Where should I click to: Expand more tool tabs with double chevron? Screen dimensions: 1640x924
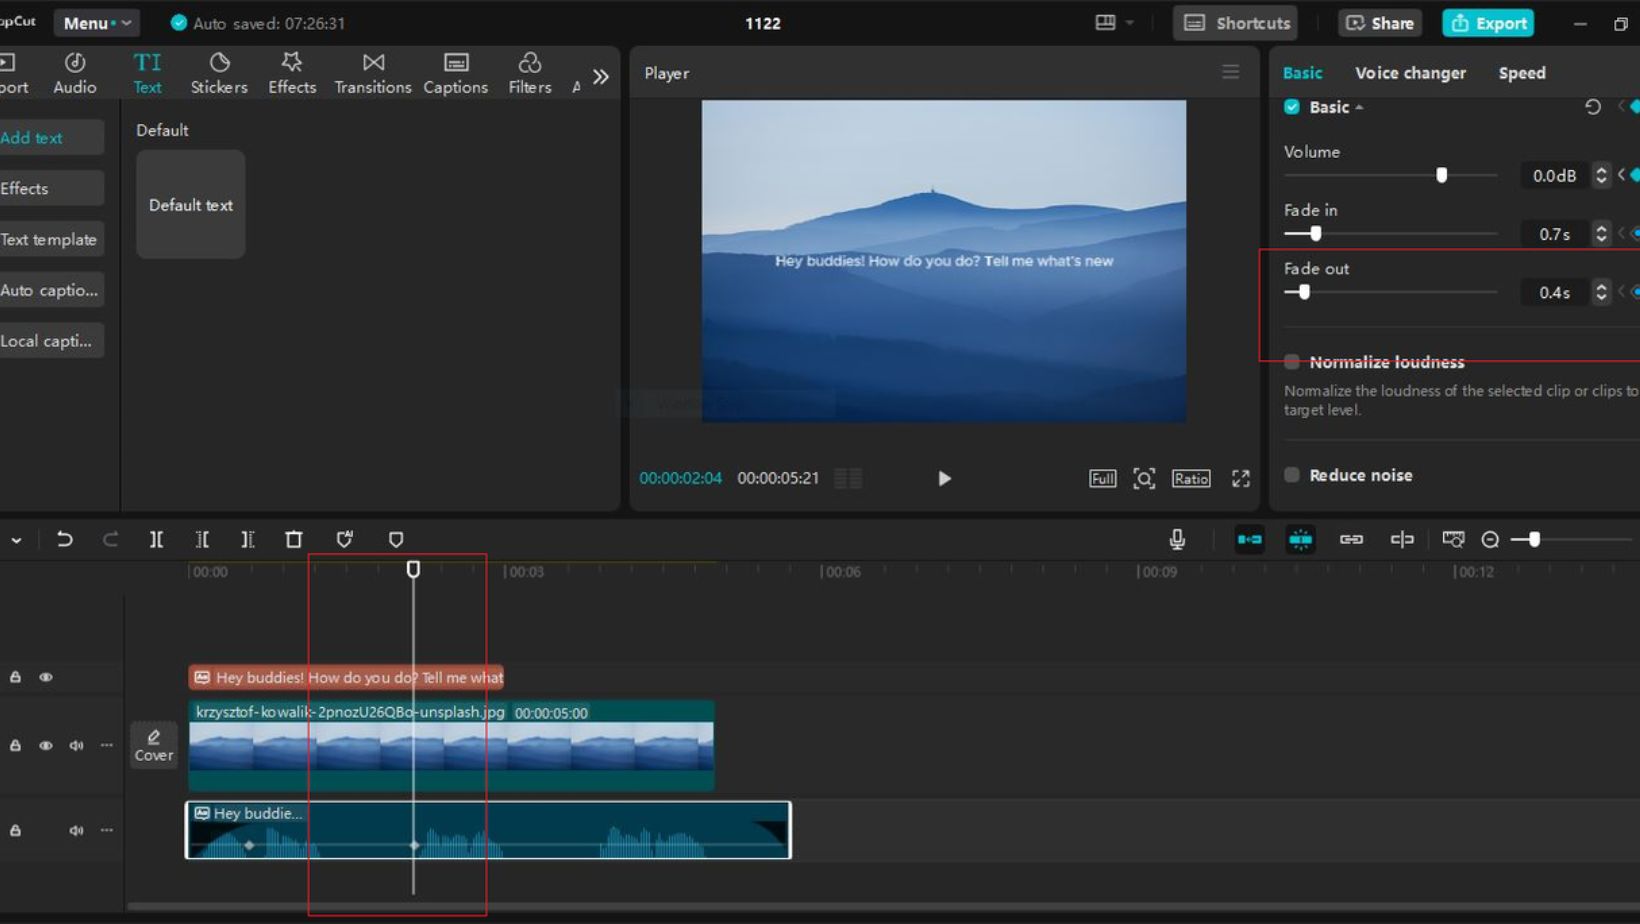click(x=601, y=76)
